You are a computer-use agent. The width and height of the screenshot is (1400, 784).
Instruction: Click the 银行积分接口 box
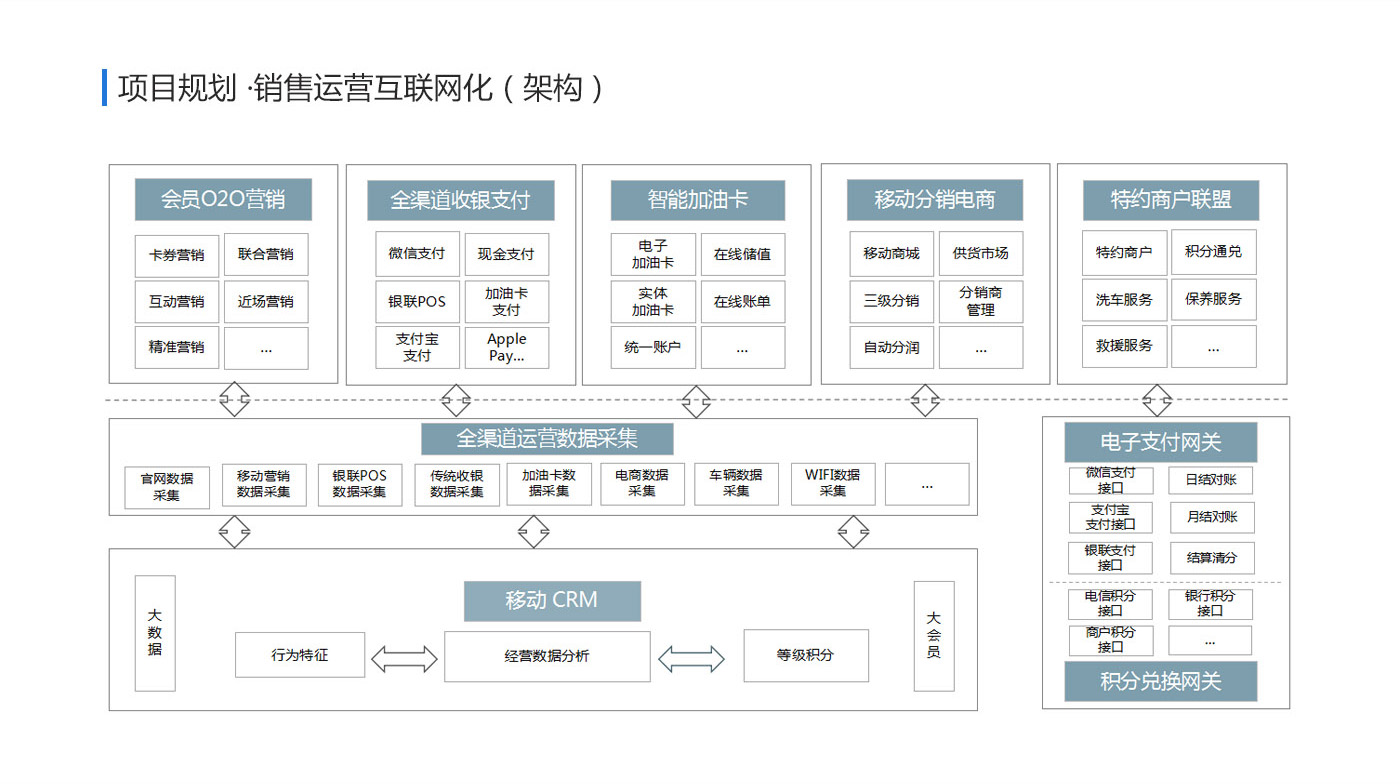pyautogui.click(x=1210, y=604)
